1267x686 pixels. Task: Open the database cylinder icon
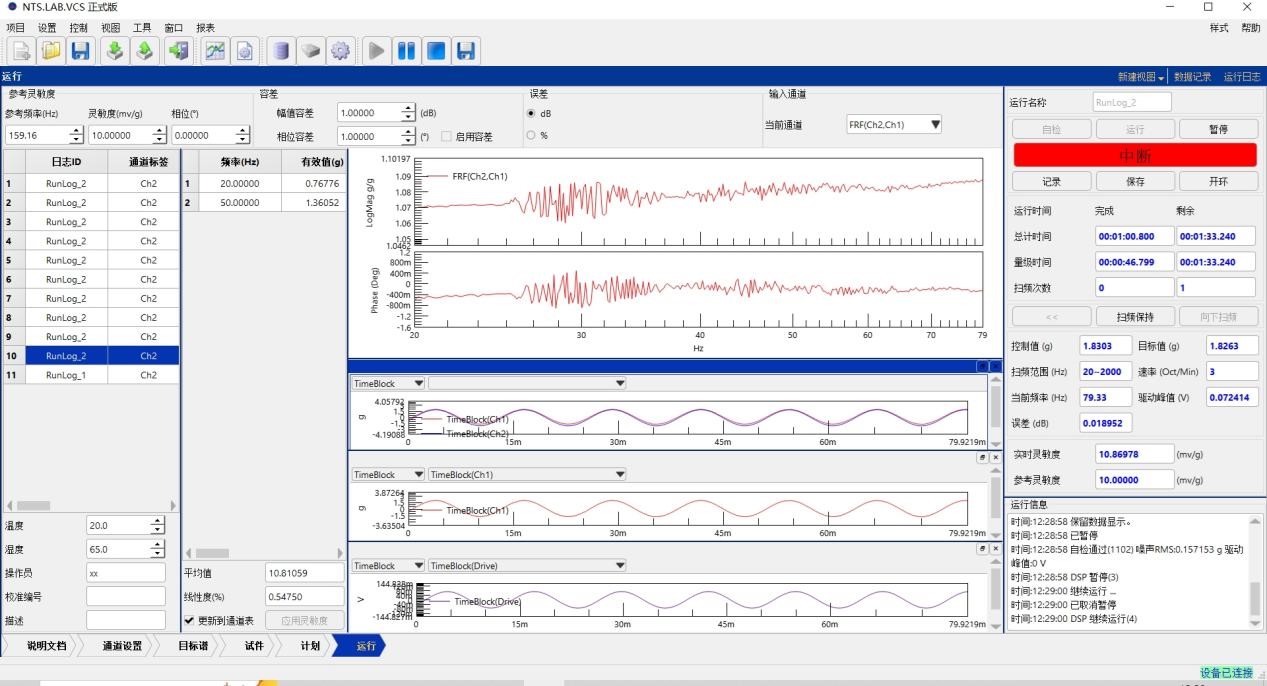[x=281, y=50]
